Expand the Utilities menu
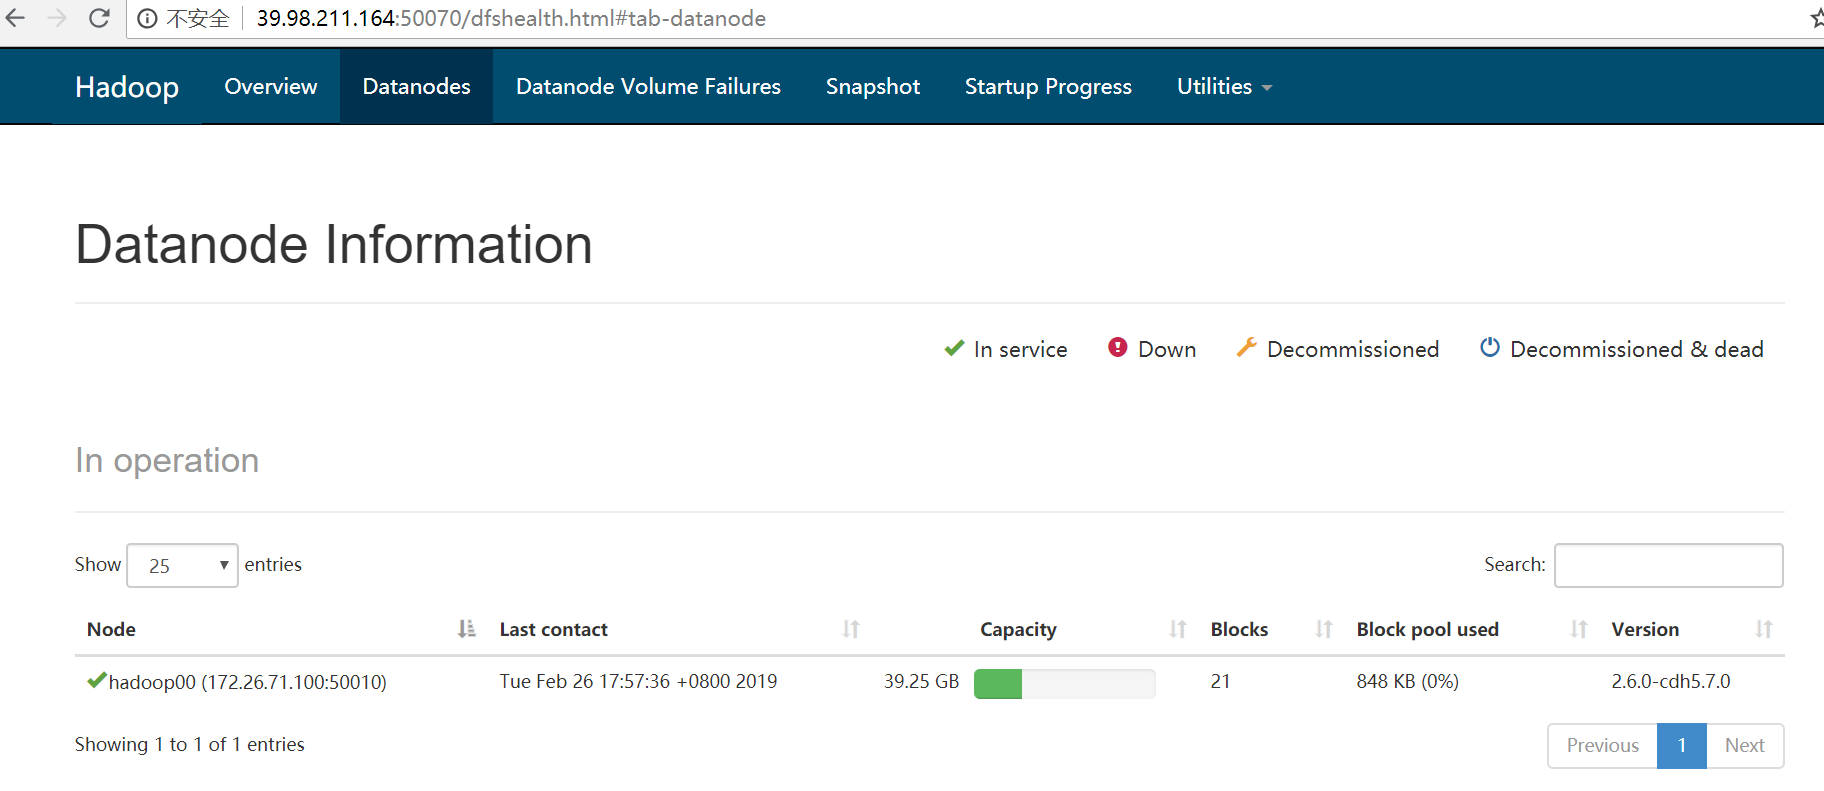Screen dimensions: 1824x791 (x=1224, y=87)
